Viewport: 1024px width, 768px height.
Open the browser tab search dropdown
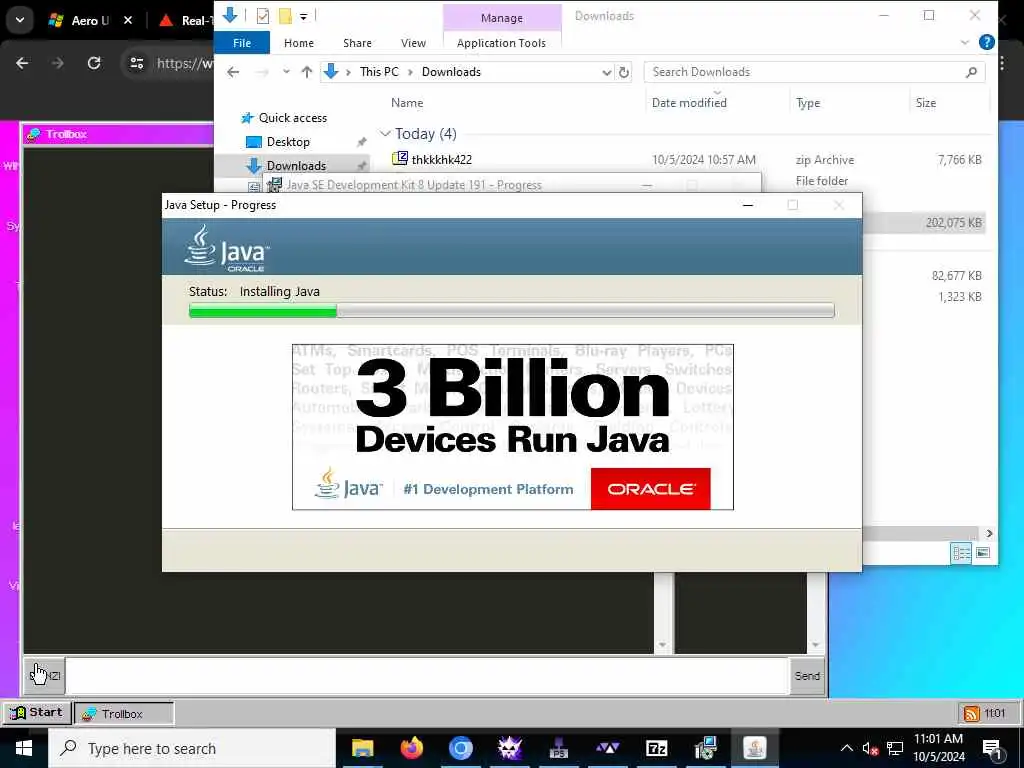(20, 20)
